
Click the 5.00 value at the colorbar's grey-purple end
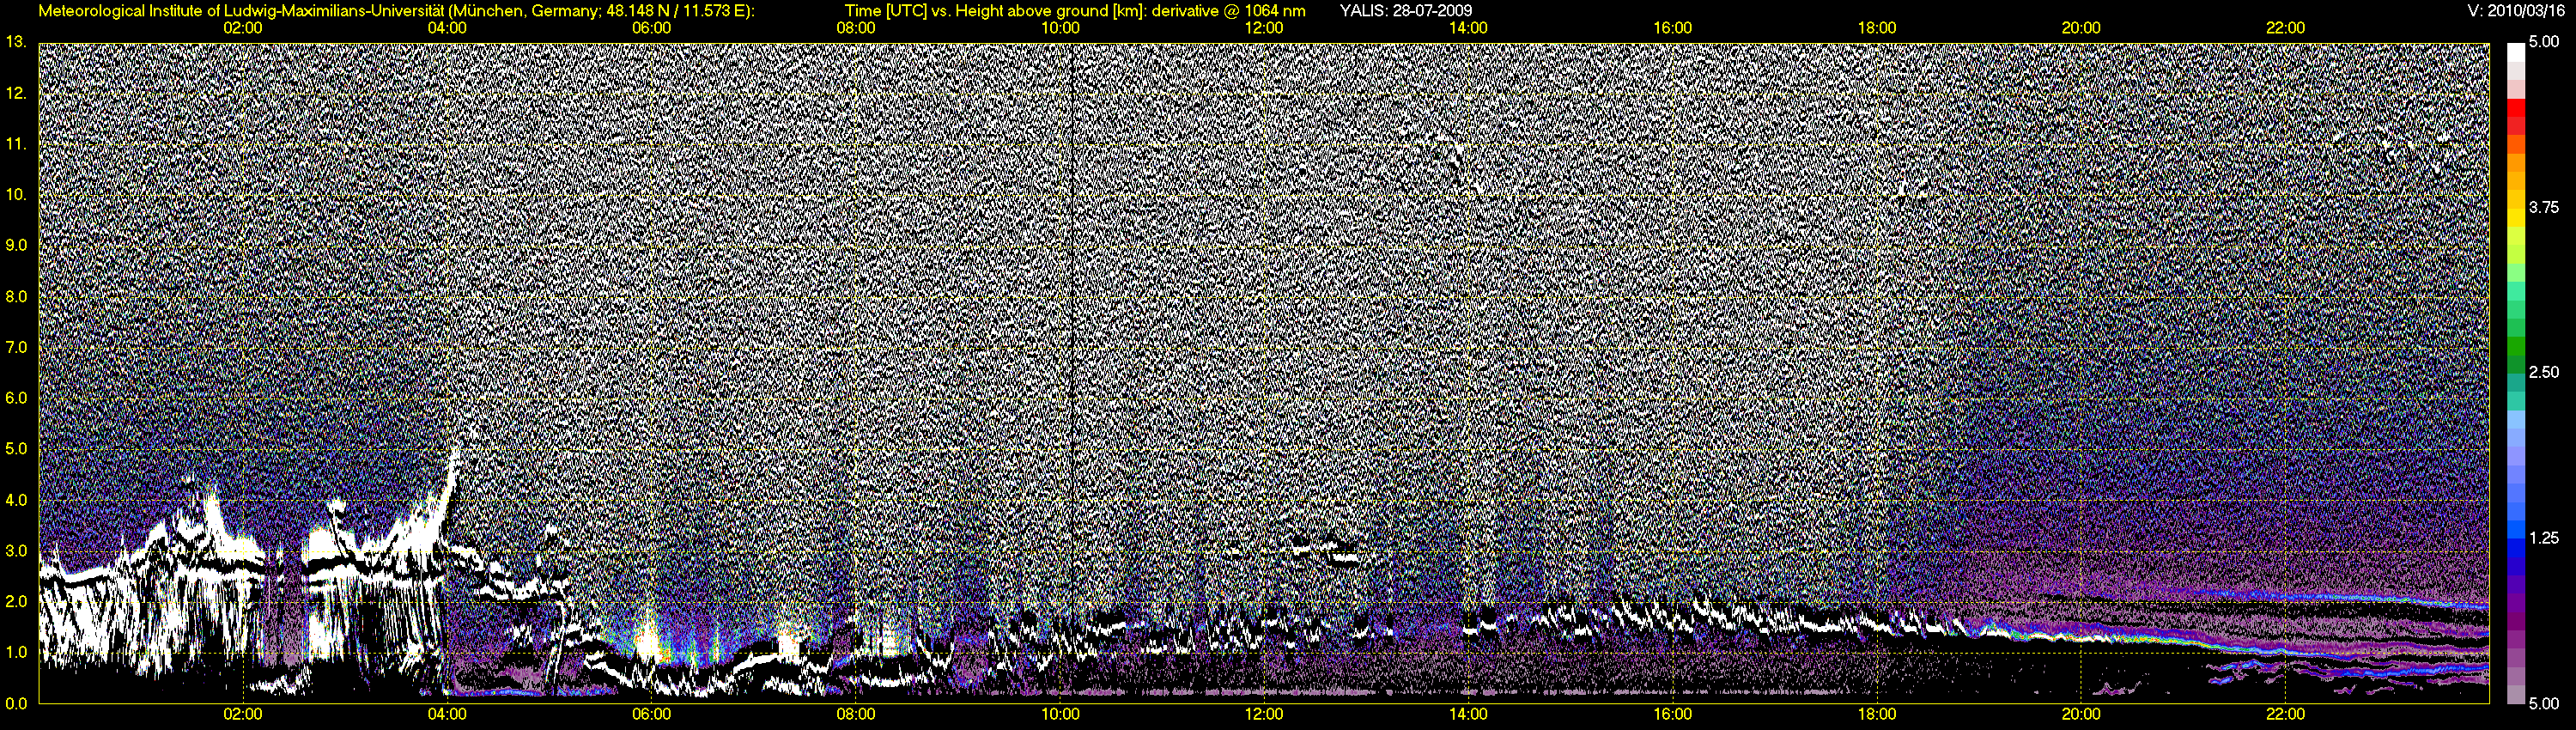[x=2543, y=703]
